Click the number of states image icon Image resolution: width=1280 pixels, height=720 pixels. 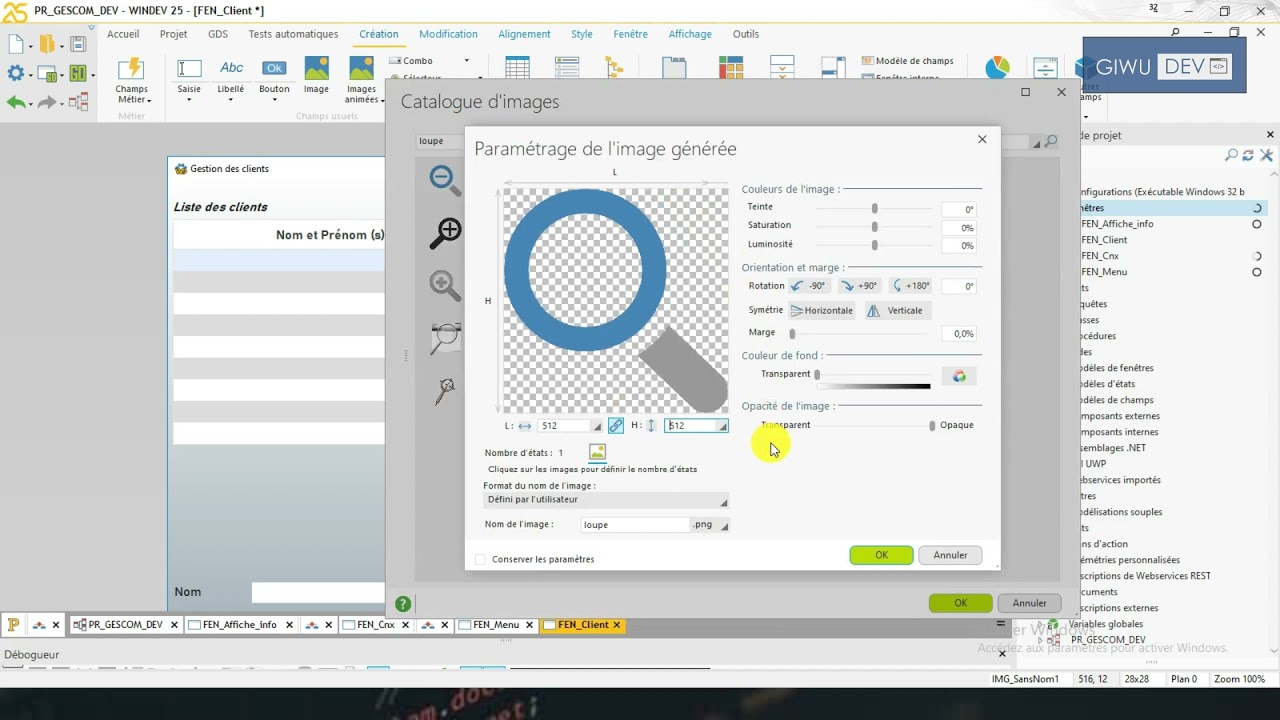597,453
